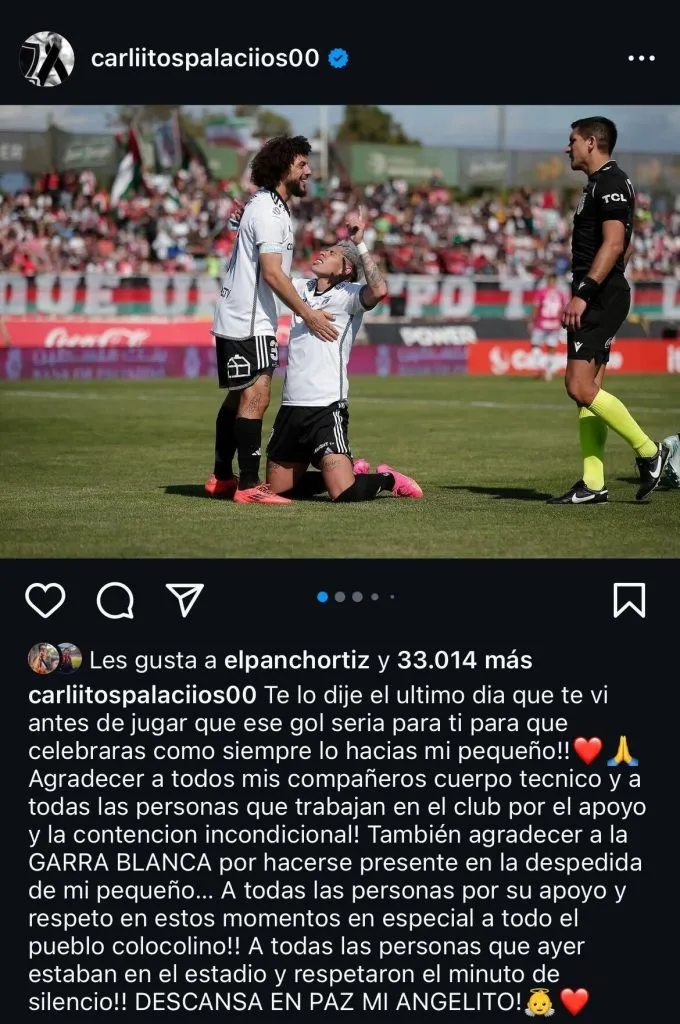Viewport: 680px width, 1024px height.
Task: Jump to third carousel dot
Action: coord(357,597)
